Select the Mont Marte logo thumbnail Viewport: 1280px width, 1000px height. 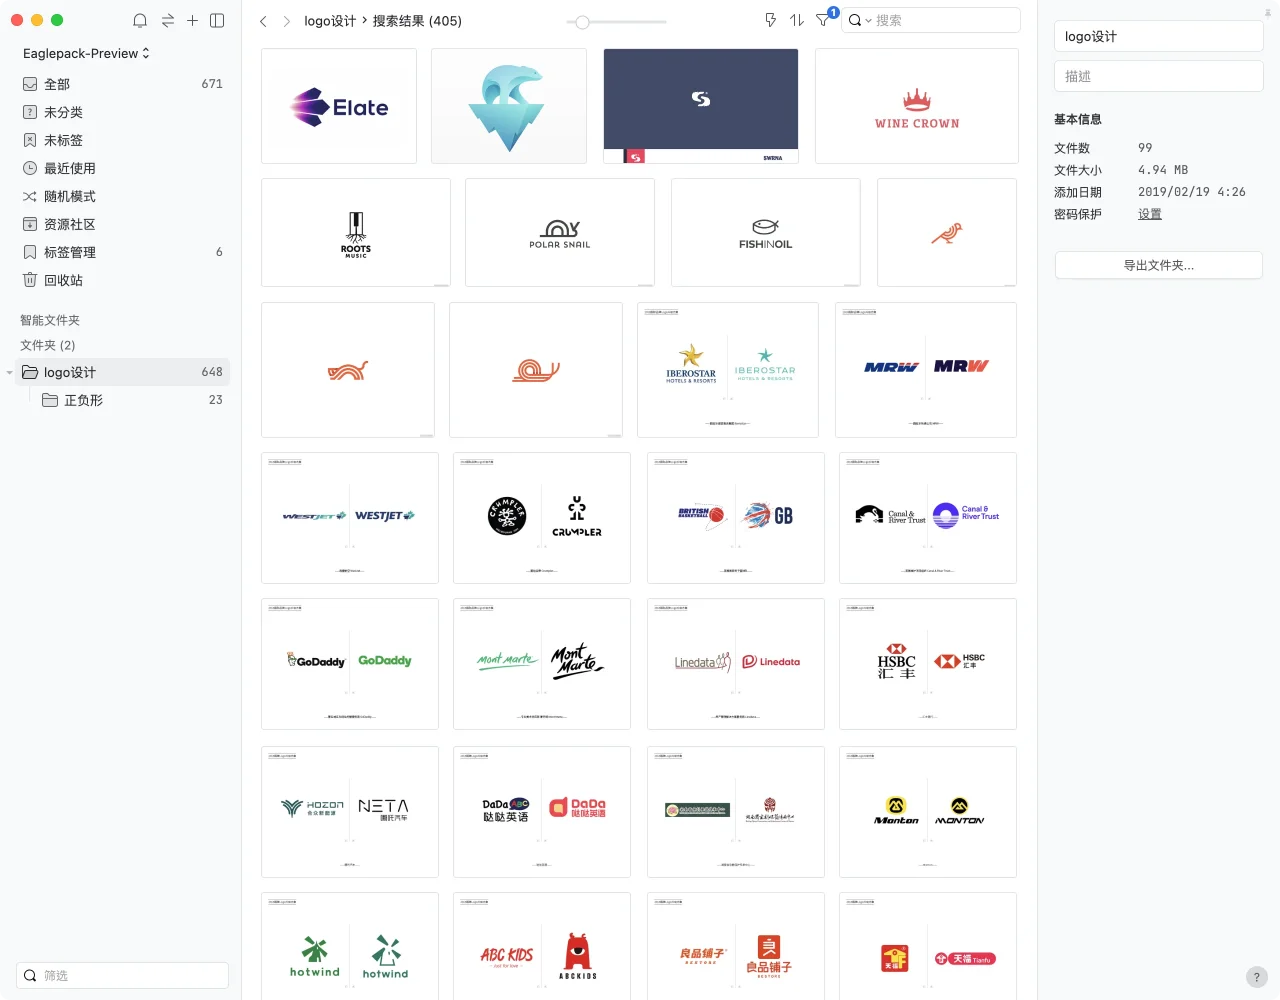click(x=542, y=664)
